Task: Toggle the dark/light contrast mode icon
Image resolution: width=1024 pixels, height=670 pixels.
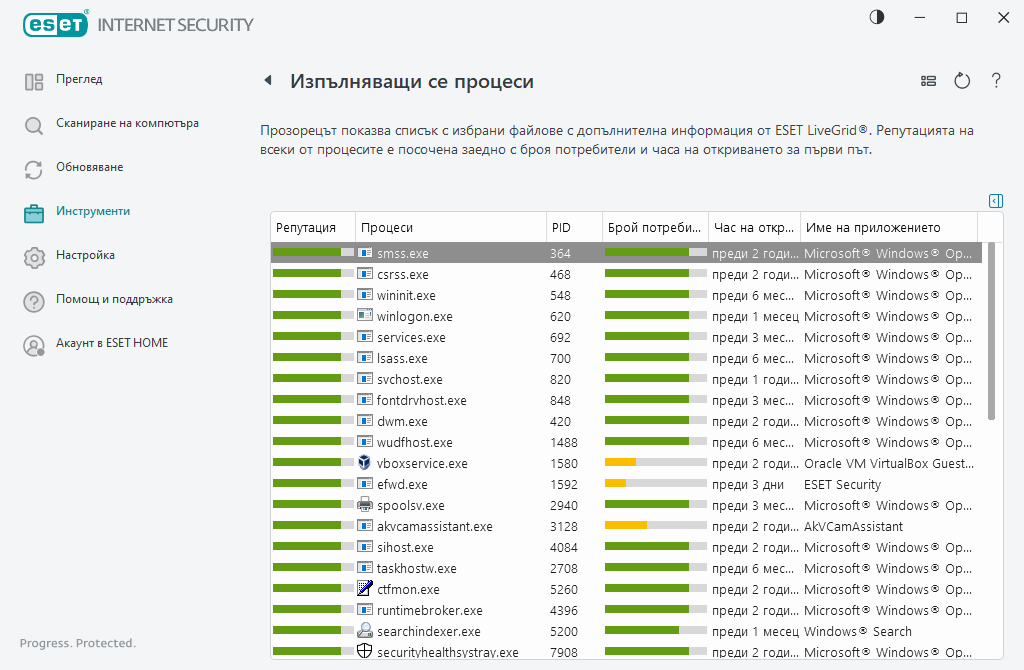Action: [877, 18]
